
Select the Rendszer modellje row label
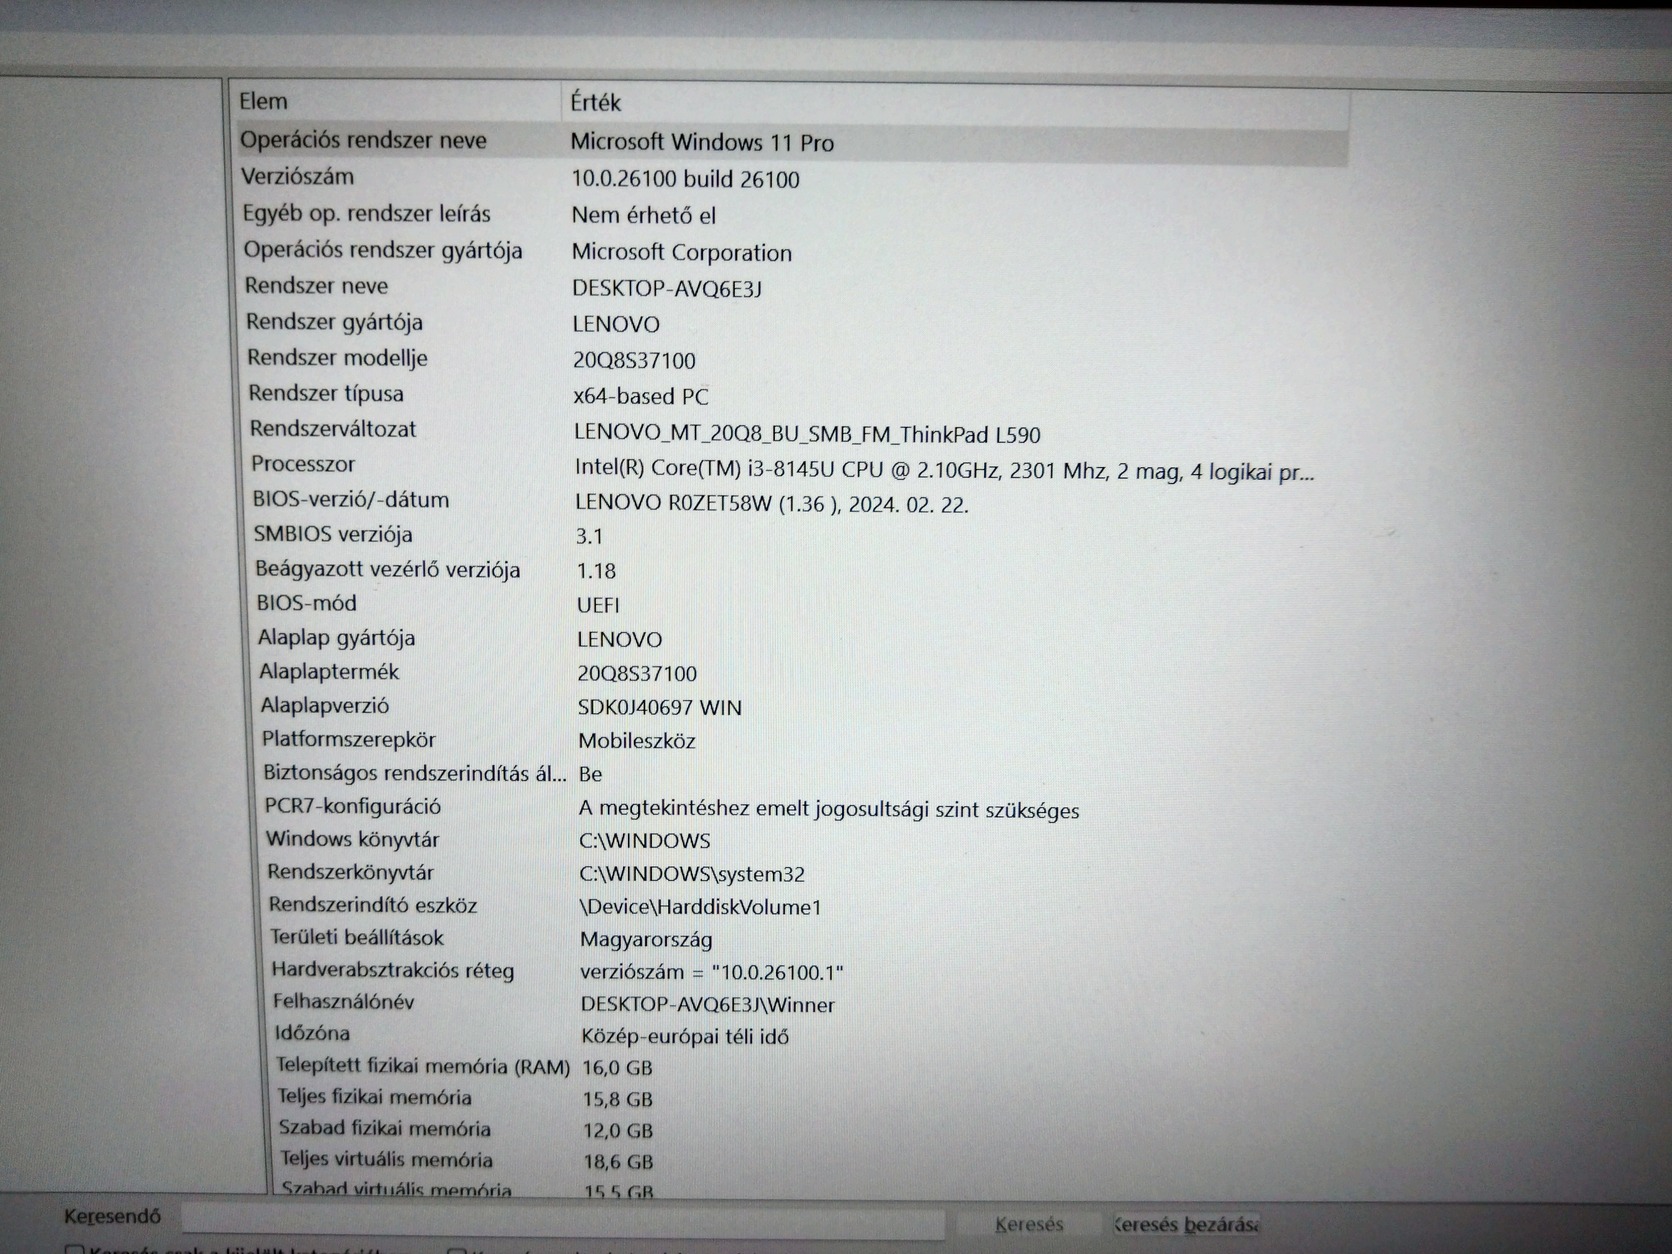pos(337,358)
